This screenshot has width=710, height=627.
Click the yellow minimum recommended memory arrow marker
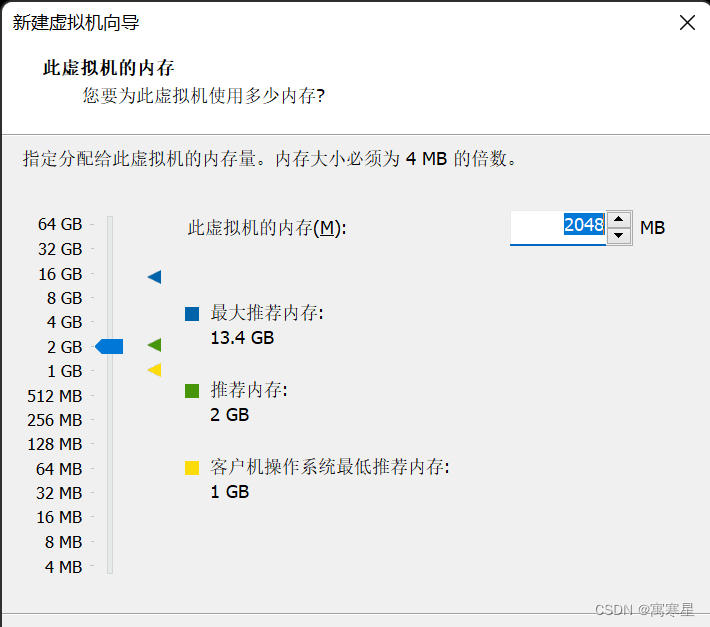(x=155, y=370)
